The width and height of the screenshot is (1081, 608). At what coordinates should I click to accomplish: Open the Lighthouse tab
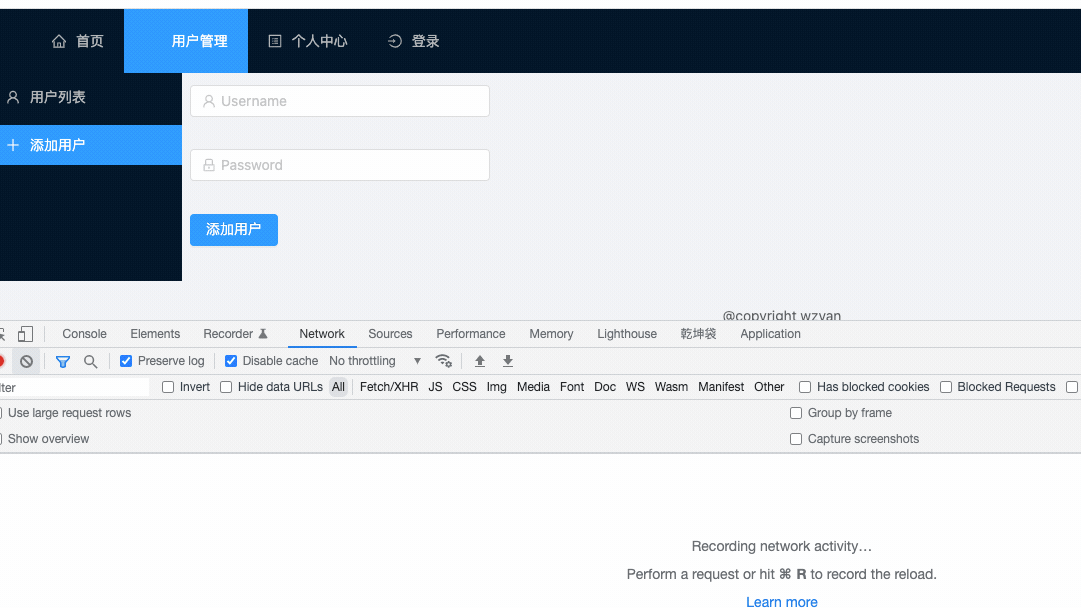pyautogui.click(x=627, y=334)
